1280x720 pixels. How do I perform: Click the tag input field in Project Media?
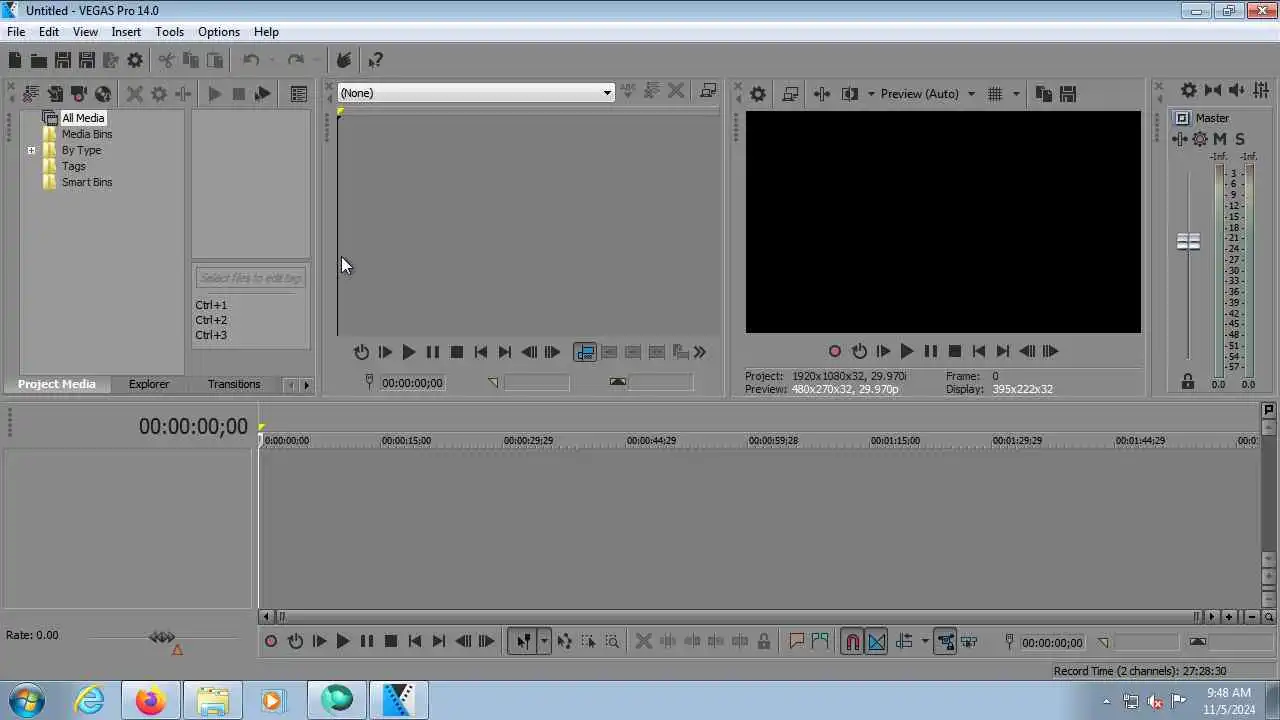[250, 278]
